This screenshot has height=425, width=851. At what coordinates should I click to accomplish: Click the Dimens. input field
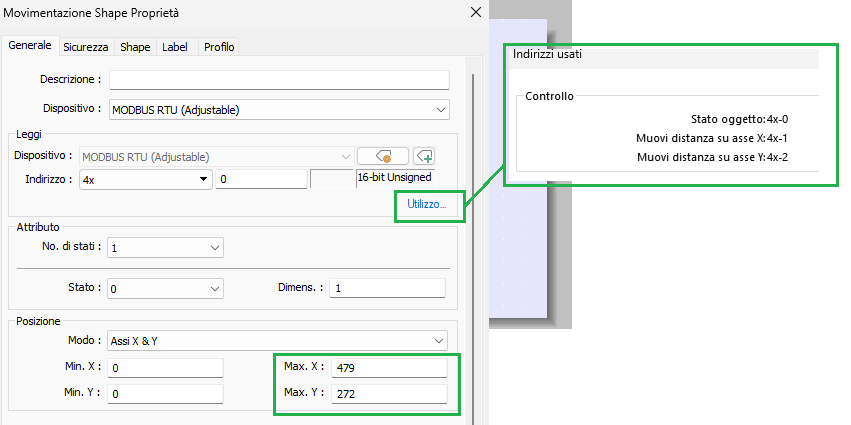click(387, 288)
